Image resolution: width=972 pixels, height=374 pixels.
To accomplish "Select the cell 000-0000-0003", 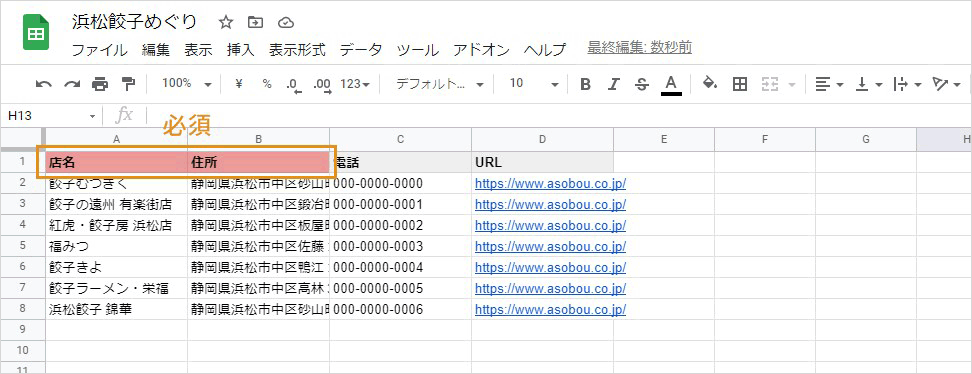I will click(x=400, y=246).
